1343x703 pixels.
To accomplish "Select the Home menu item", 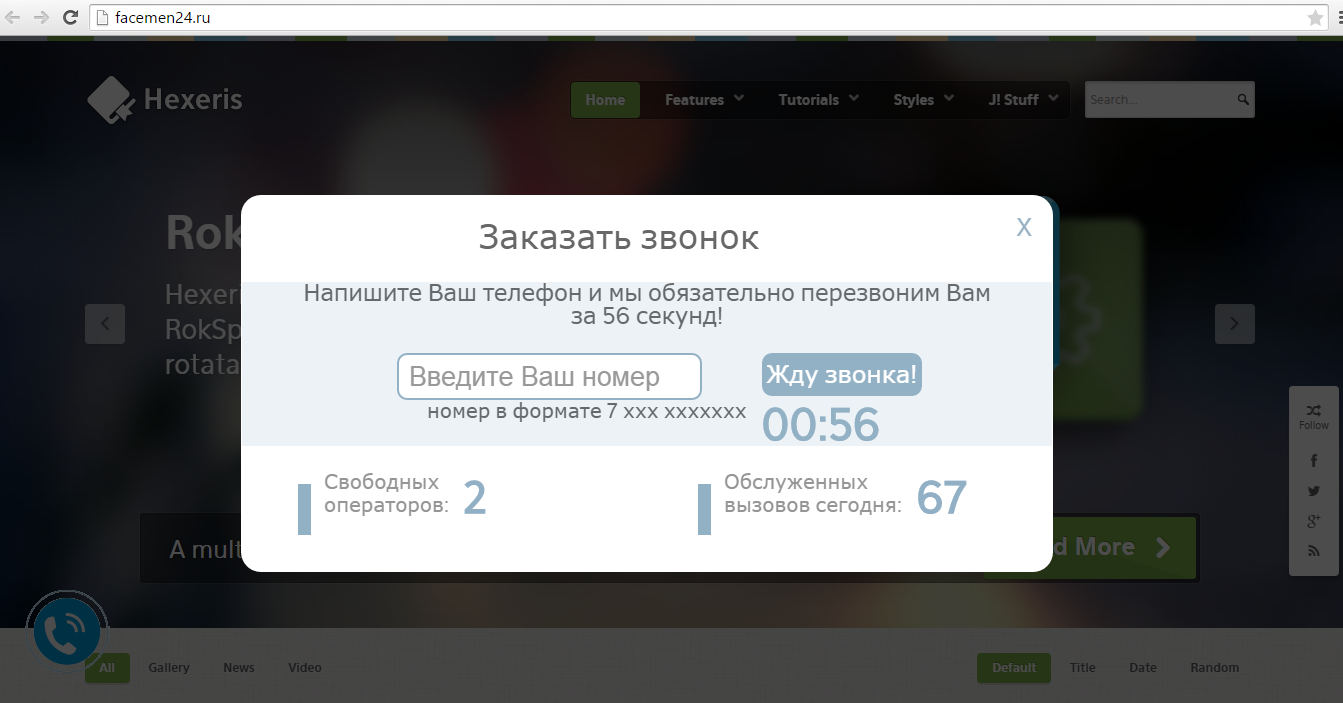I will click(x=604, y=99).
